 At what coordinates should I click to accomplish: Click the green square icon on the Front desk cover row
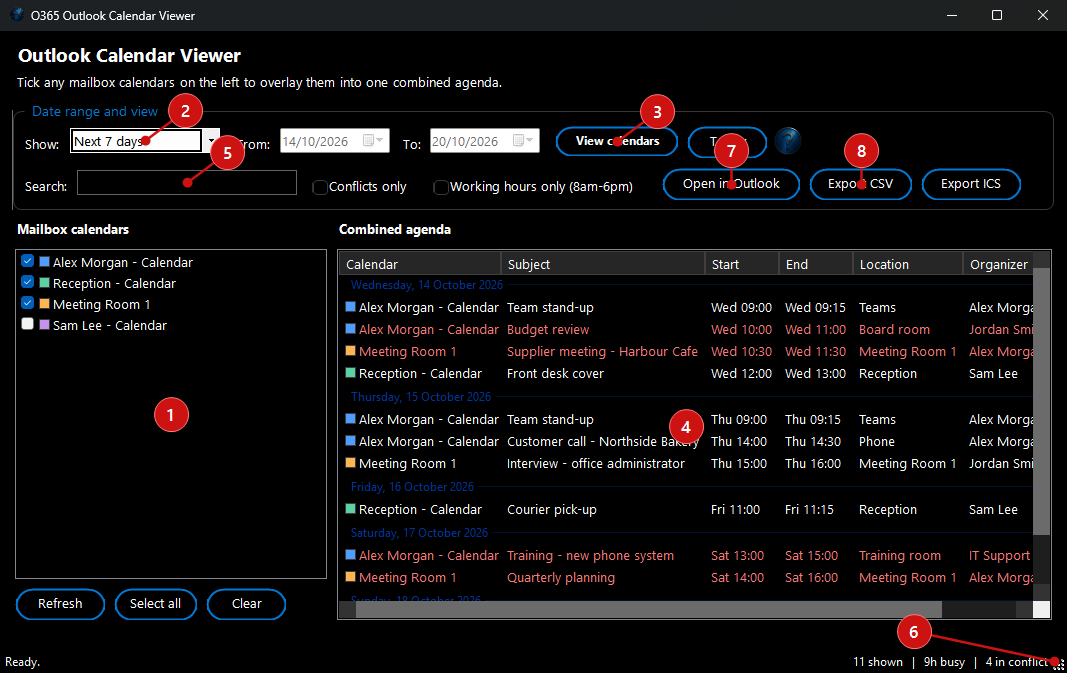tap(350, 373)
